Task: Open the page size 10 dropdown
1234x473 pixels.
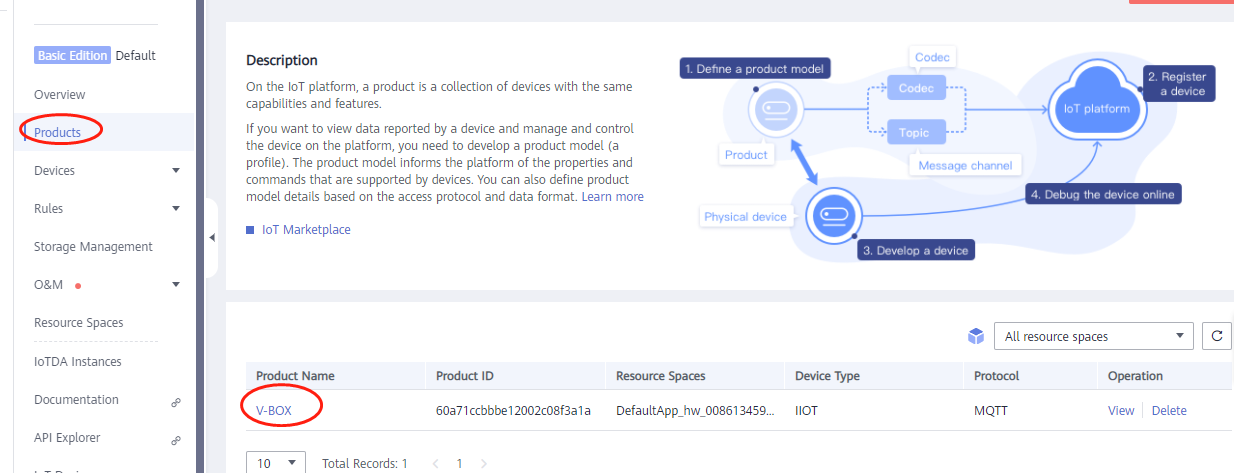Action: point(276,463)
